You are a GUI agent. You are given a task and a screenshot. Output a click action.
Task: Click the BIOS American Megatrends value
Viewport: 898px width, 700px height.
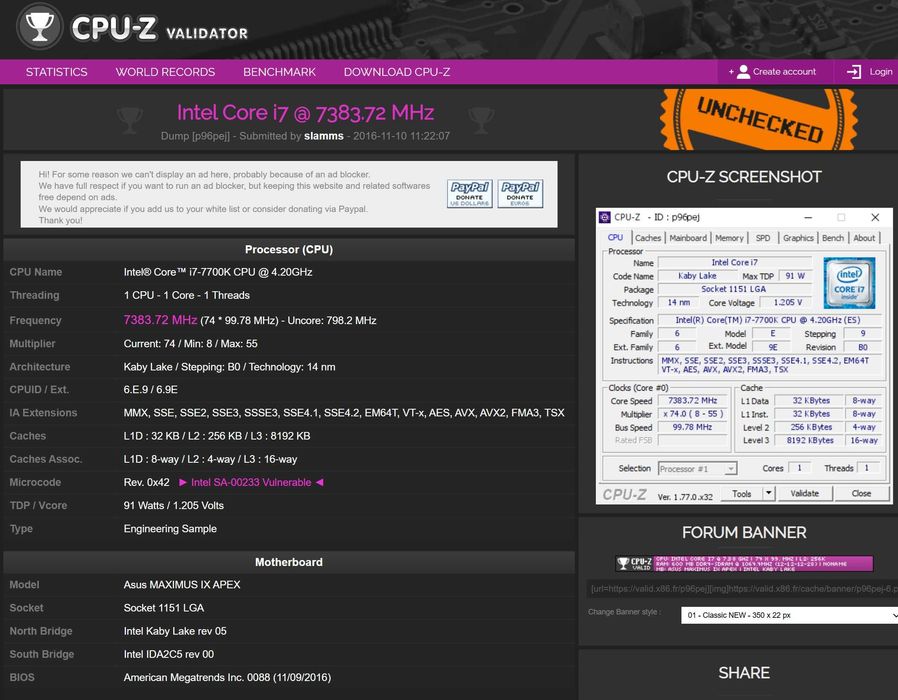227,677
